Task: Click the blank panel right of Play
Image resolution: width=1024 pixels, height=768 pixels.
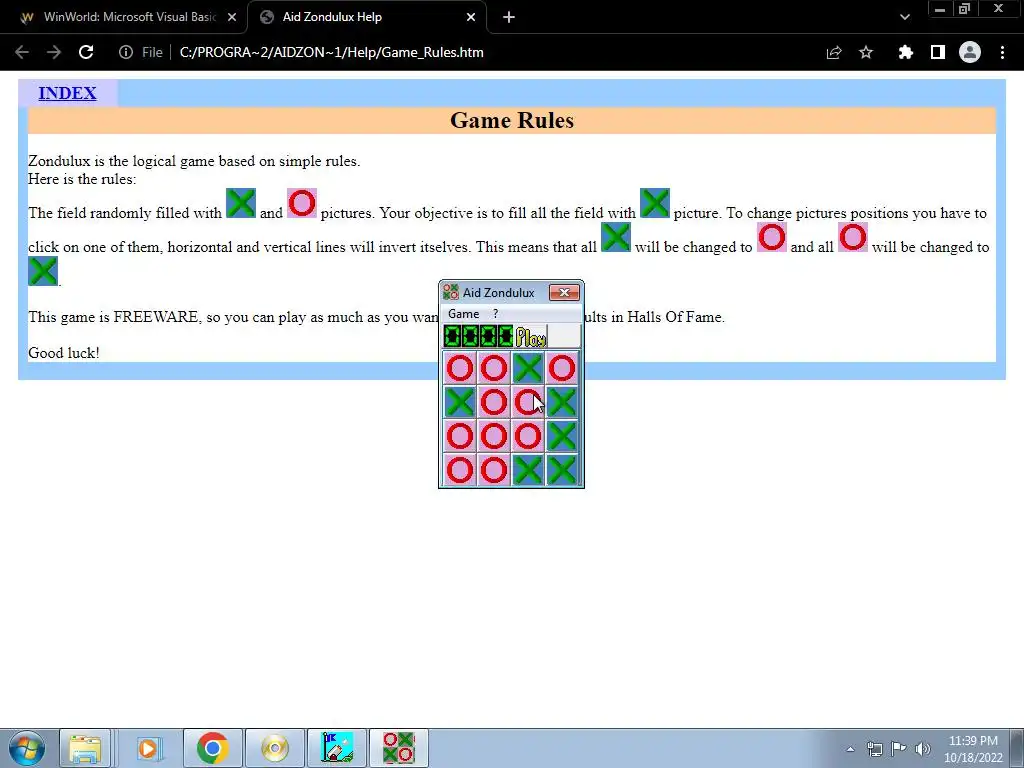Action: tap(564, 337)
